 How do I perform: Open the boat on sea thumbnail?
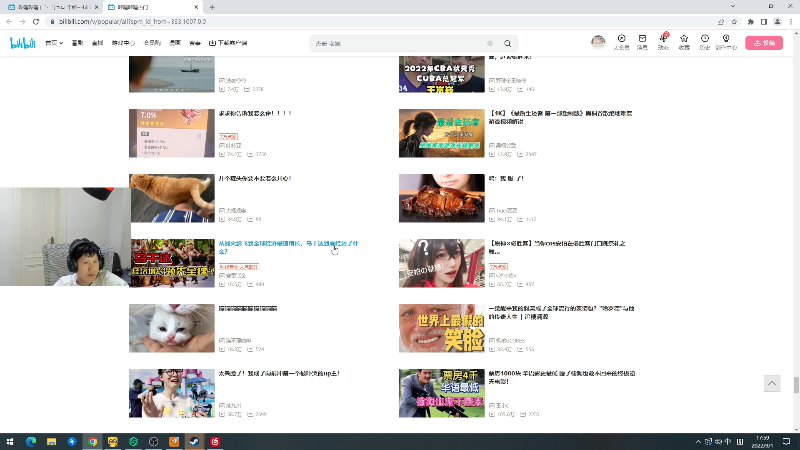tap(172, 74)
